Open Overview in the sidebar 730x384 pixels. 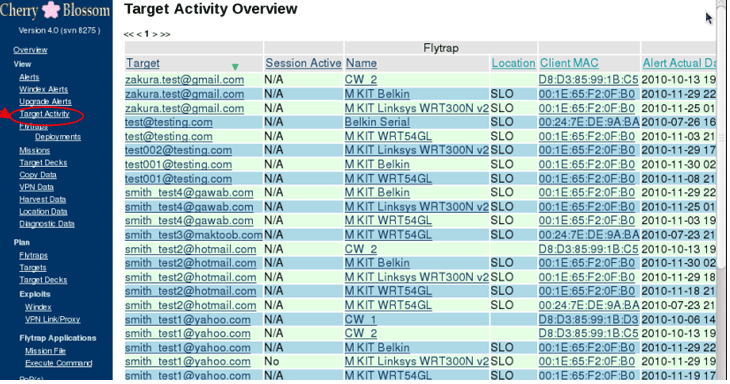click(30, 50)
